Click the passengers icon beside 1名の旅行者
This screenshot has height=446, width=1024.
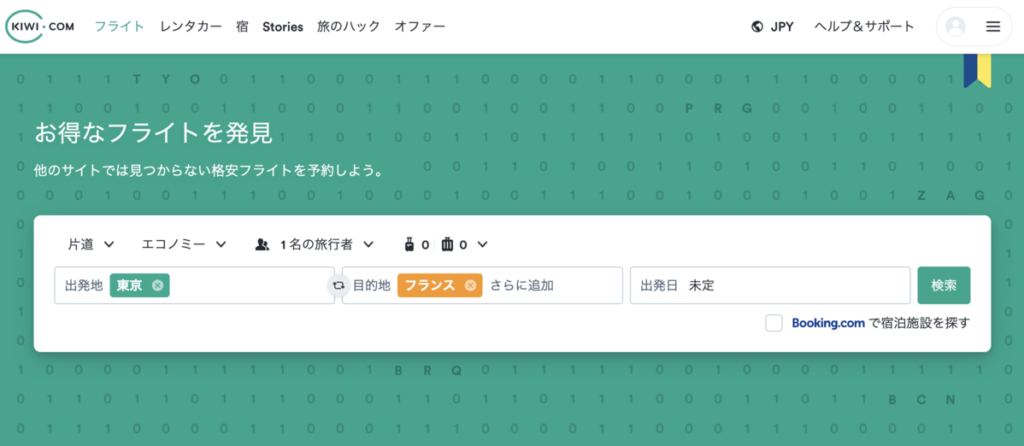(262, 245)
